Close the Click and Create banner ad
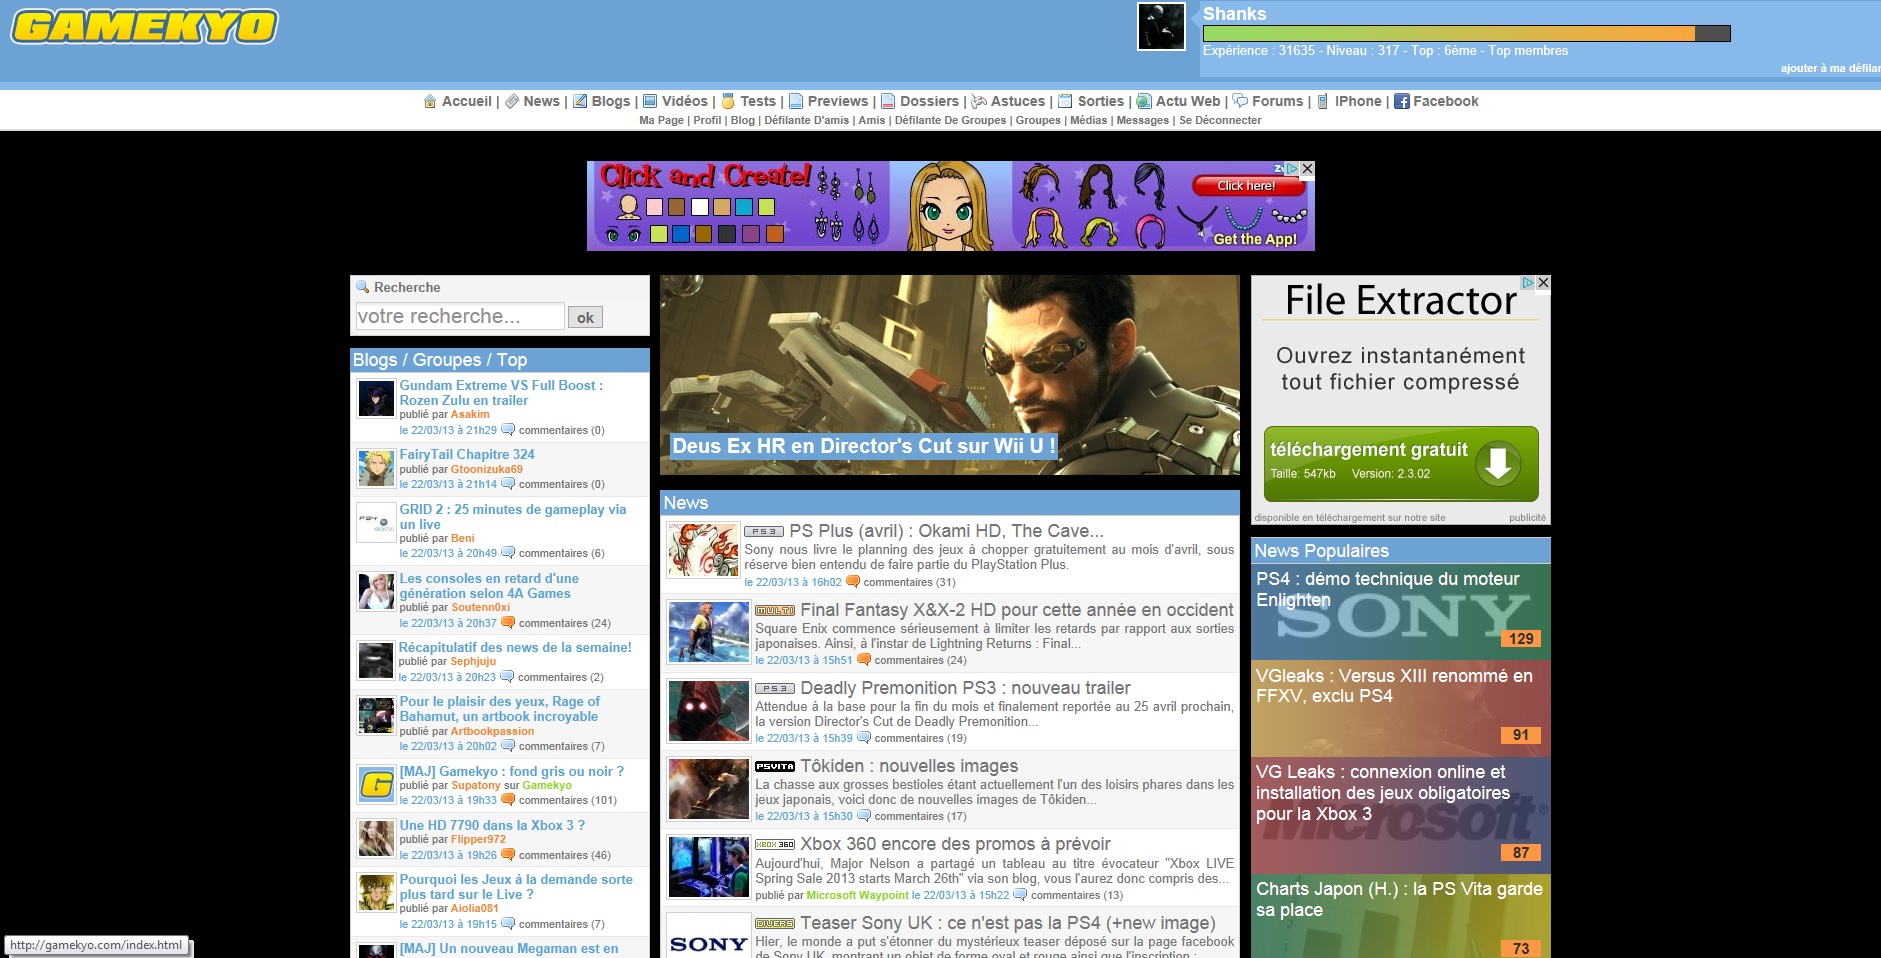The width and height of the screenshot is (1881, 958). pyautogui.click(x=1307, y=169)
